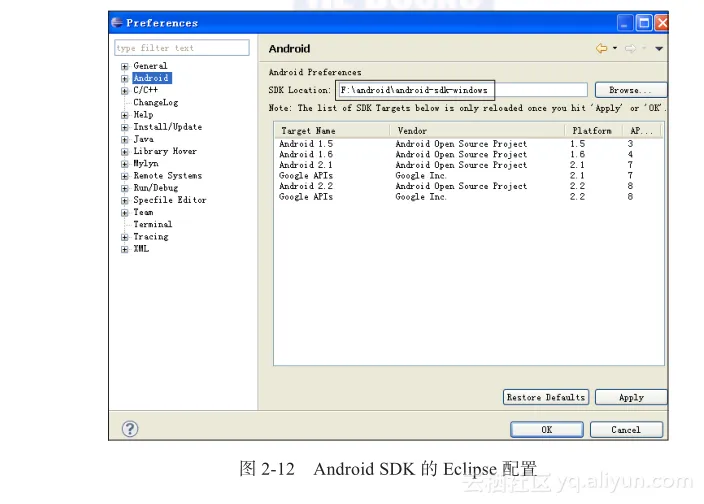Expand the Java preferences node

[x=125, y=139]
